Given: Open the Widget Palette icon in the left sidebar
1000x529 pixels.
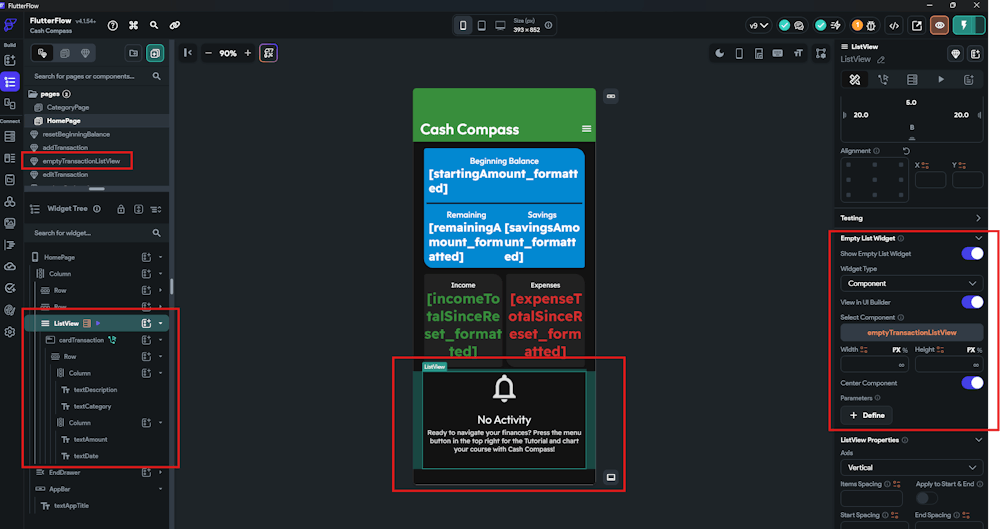Looking at the screenshot, I should coord(10,60).
